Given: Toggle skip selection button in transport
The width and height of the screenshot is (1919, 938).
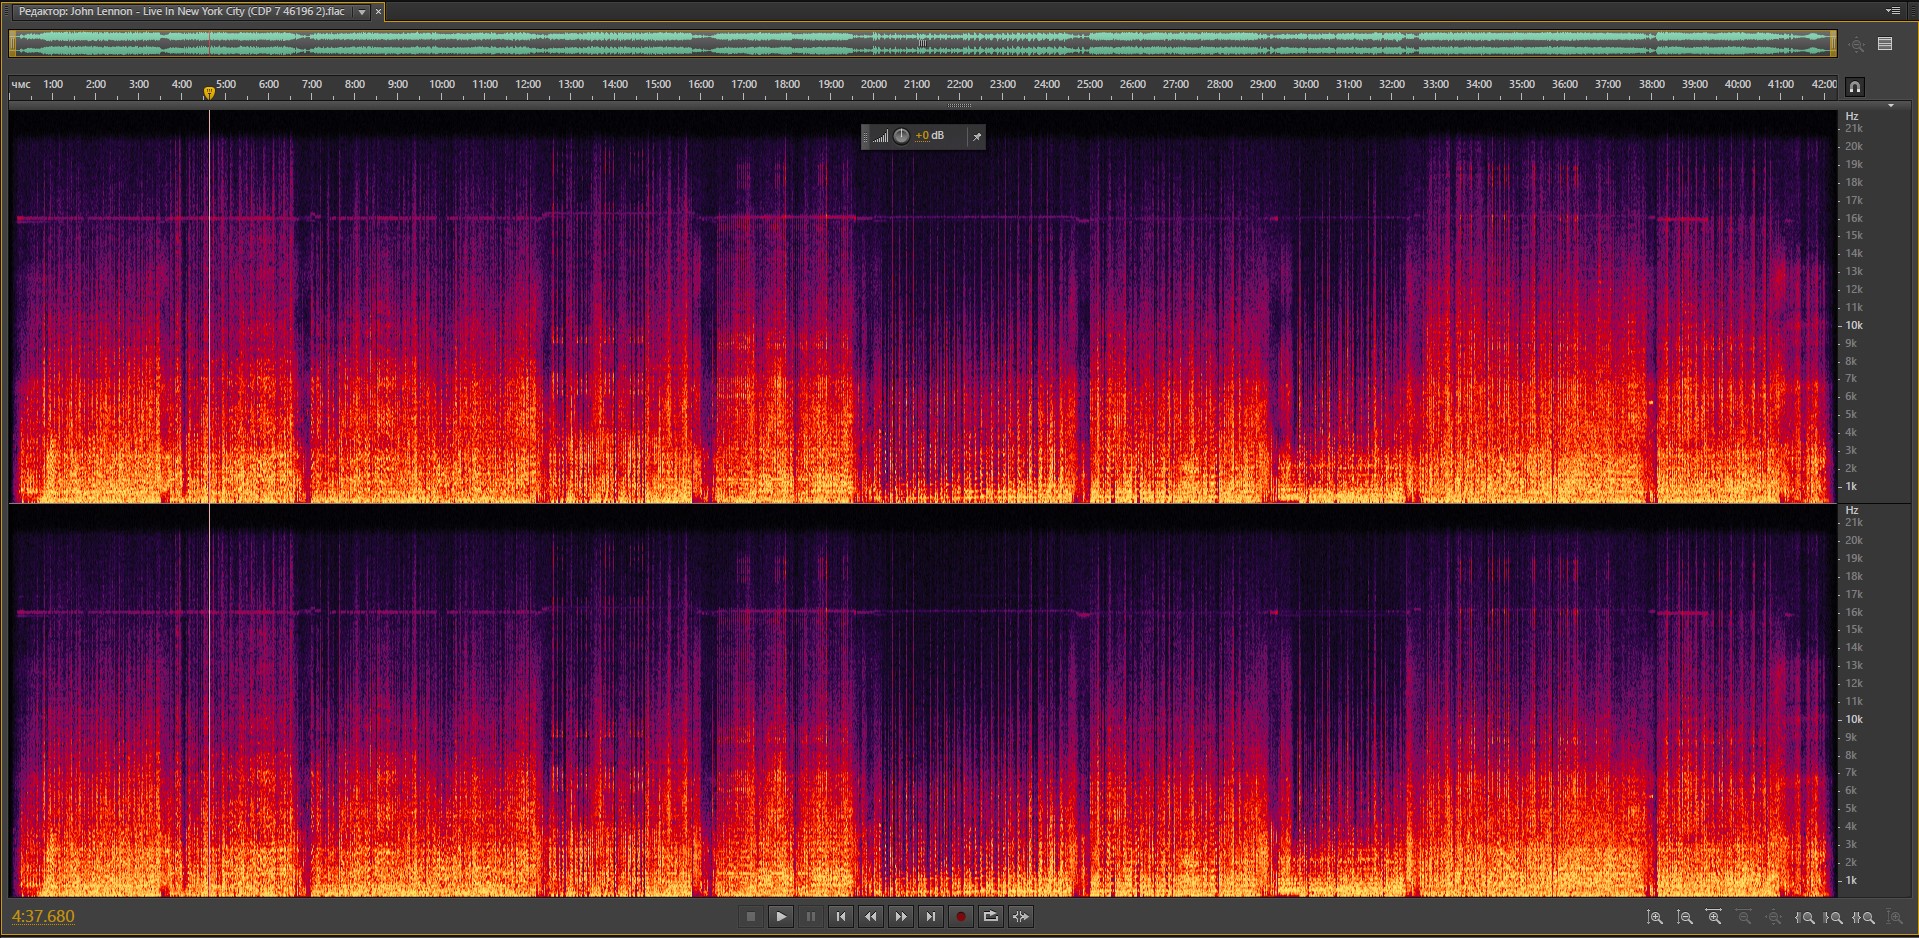Looking at the screenshot, I should click(x=1020, y=917).
